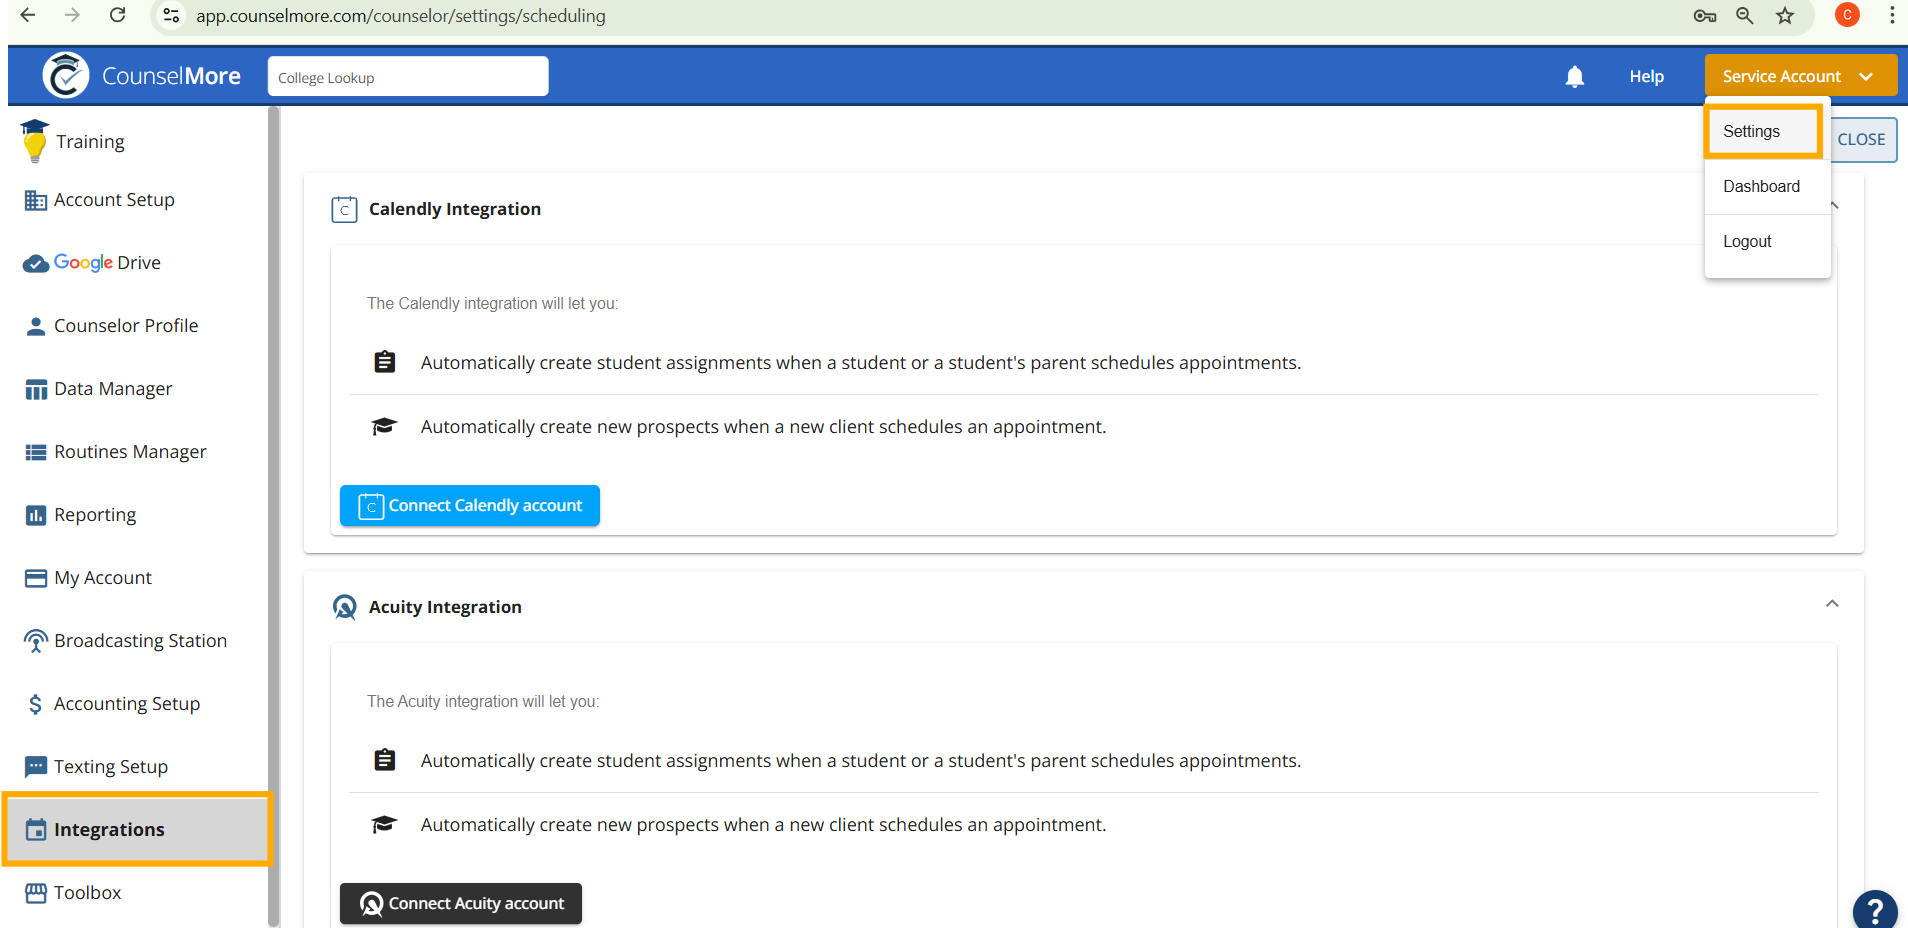Click the browser reload icon
This screenshot has height=928, width=1908.
pyautogui.click(x=118, y=15)
